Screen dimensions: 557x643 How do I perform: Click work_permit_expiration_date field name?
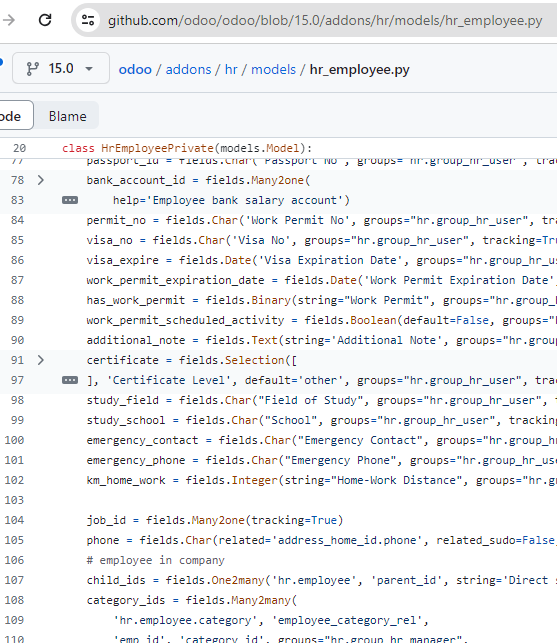(176, 280)
